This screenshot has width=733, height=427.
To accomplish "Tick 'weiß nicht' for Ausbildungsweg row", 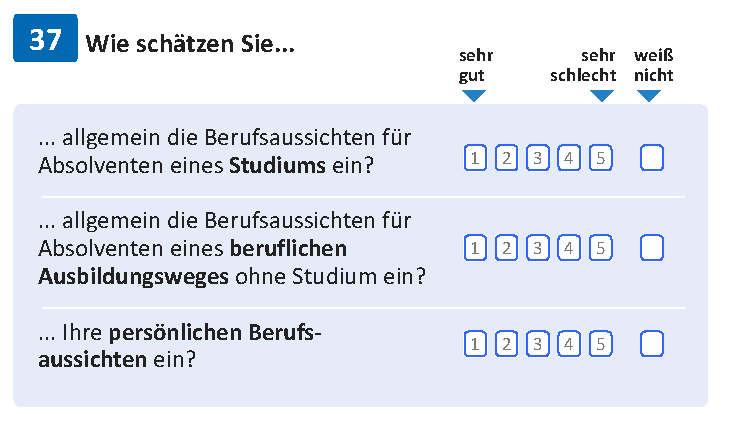I will tap(652, 247).
